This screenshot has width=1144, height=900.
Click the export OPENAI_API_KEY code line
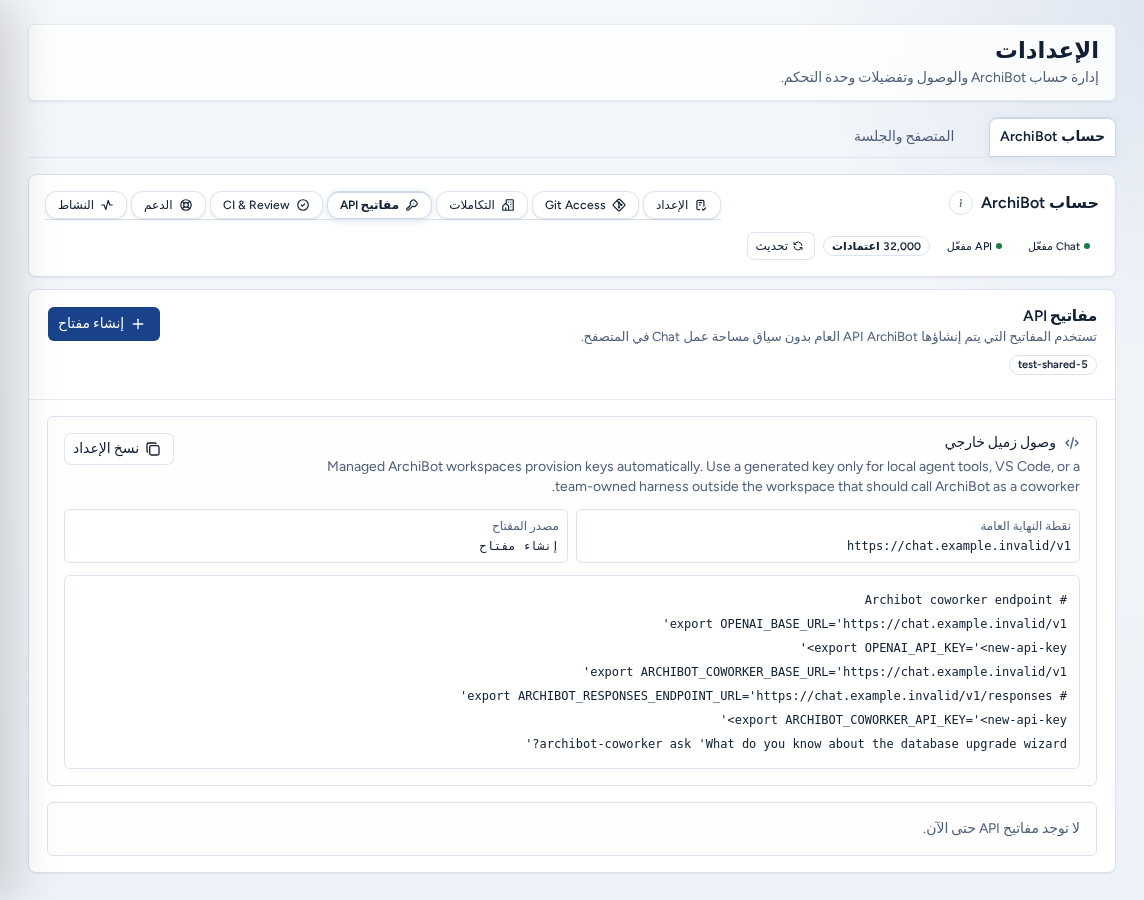pyautogui.click(x=933, y=648)
